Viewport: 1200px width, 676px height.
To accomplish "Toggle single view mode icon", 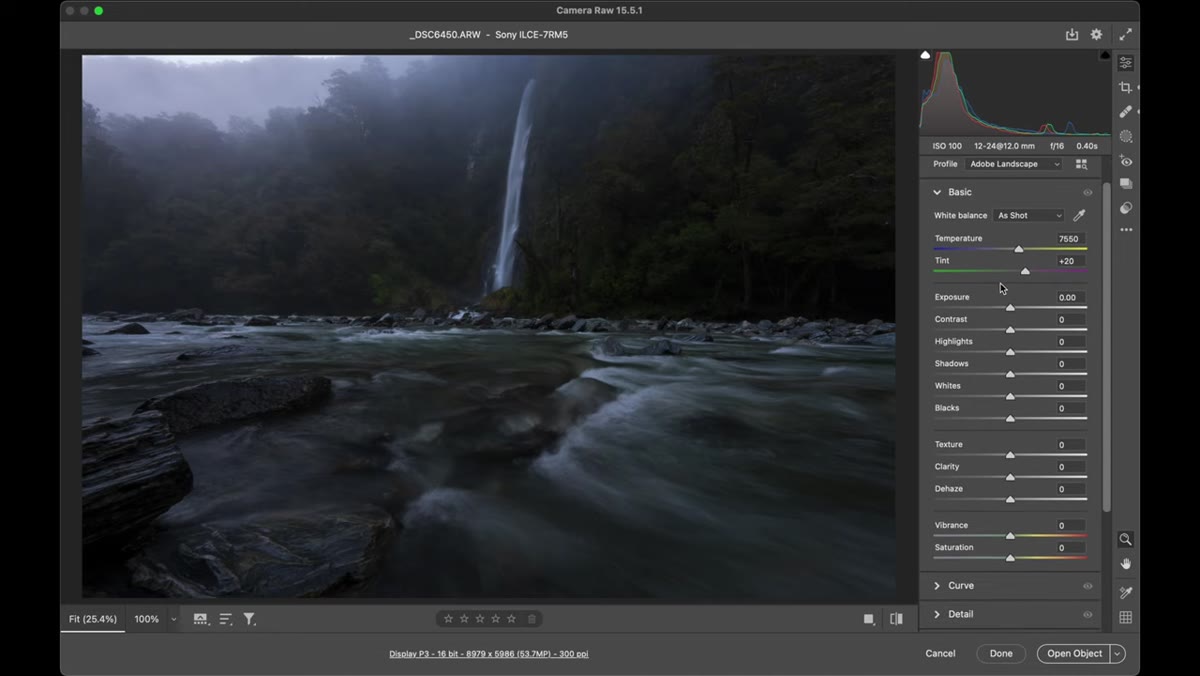I will (x=869, y=619).
